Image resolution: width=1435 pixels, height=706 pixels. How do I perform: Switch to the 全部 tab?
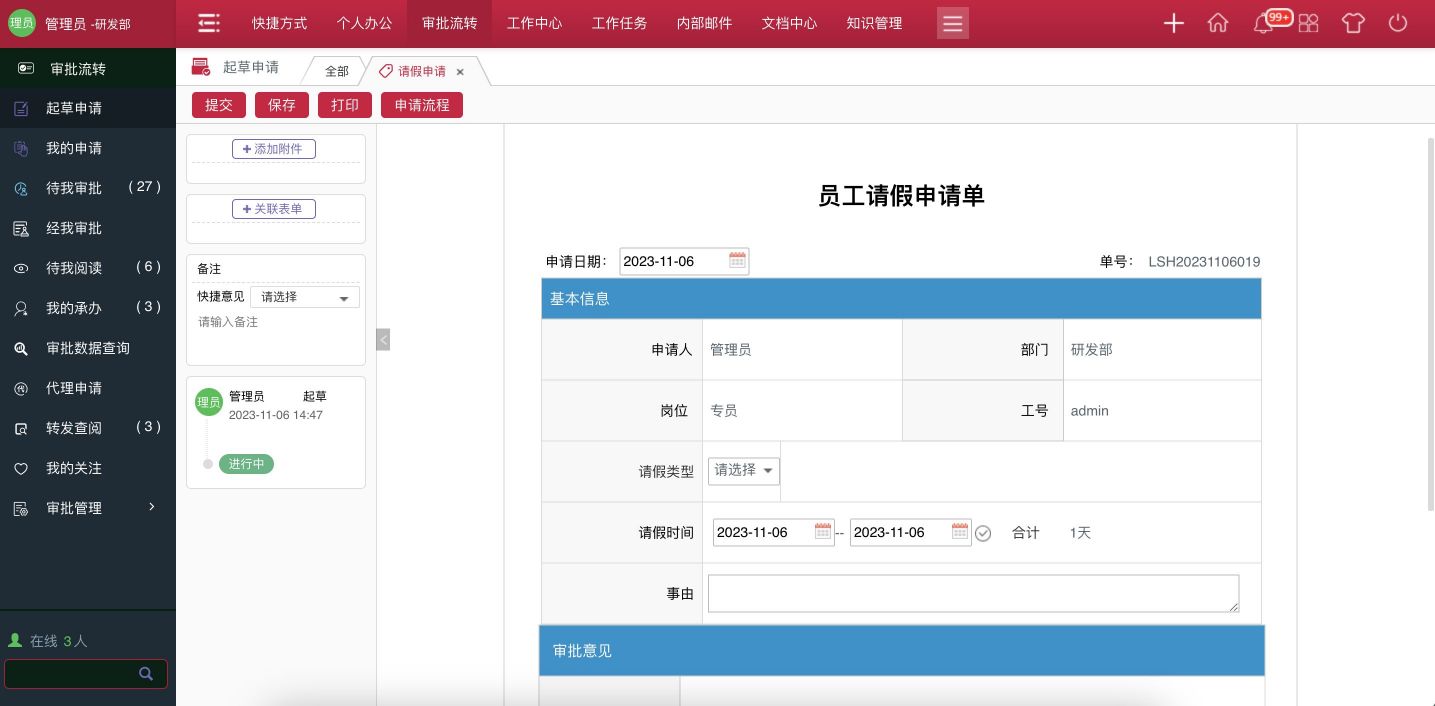point(337,71)
